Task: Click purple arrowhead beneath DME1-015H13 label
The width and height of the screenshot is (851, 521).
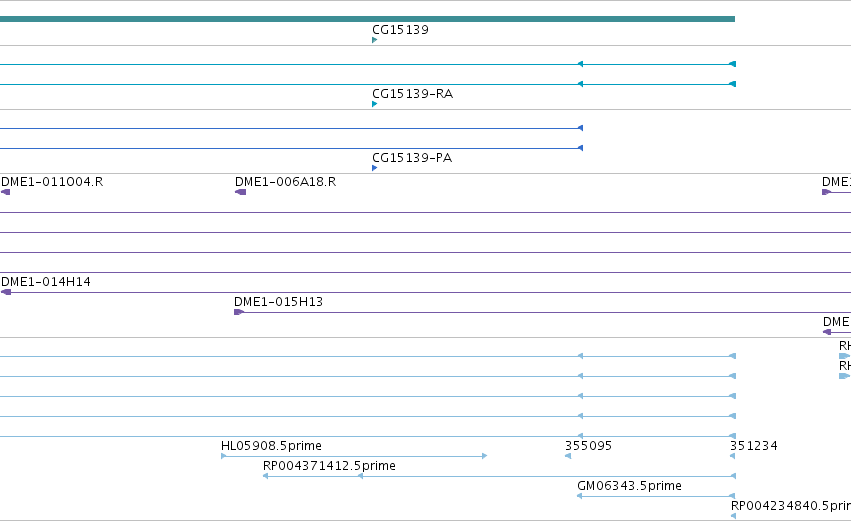Action: click(238, 312)
